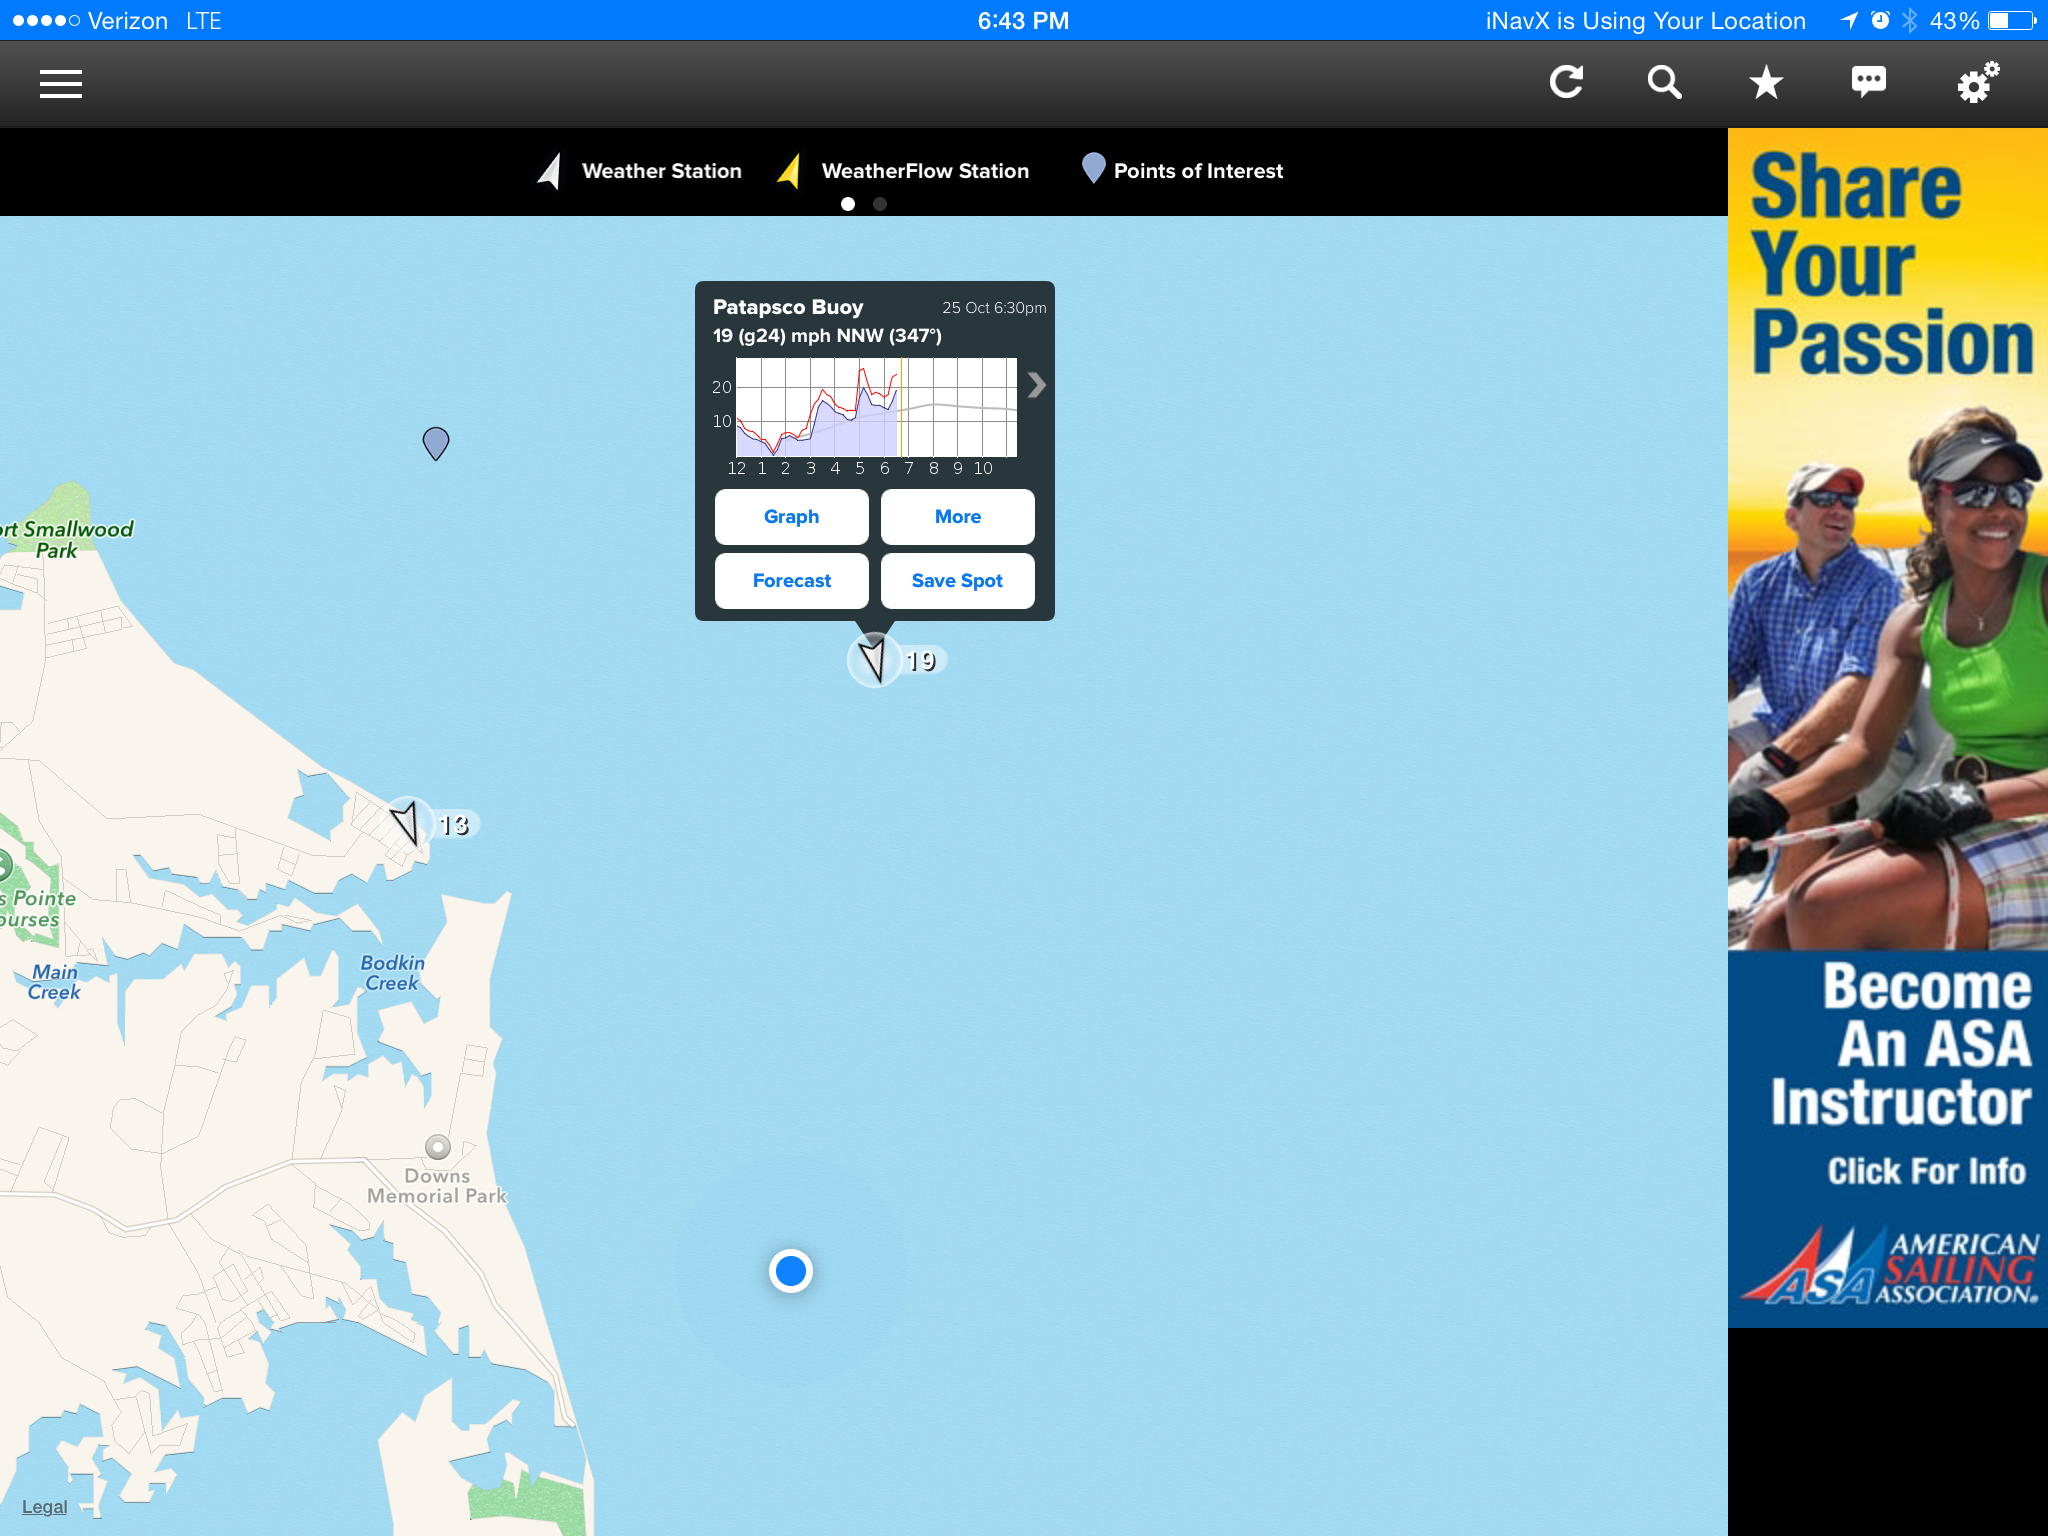Open the chat bubble messages icon
The height and width of the screenshot is (1536, 2048).
(x=1868, y=82)
